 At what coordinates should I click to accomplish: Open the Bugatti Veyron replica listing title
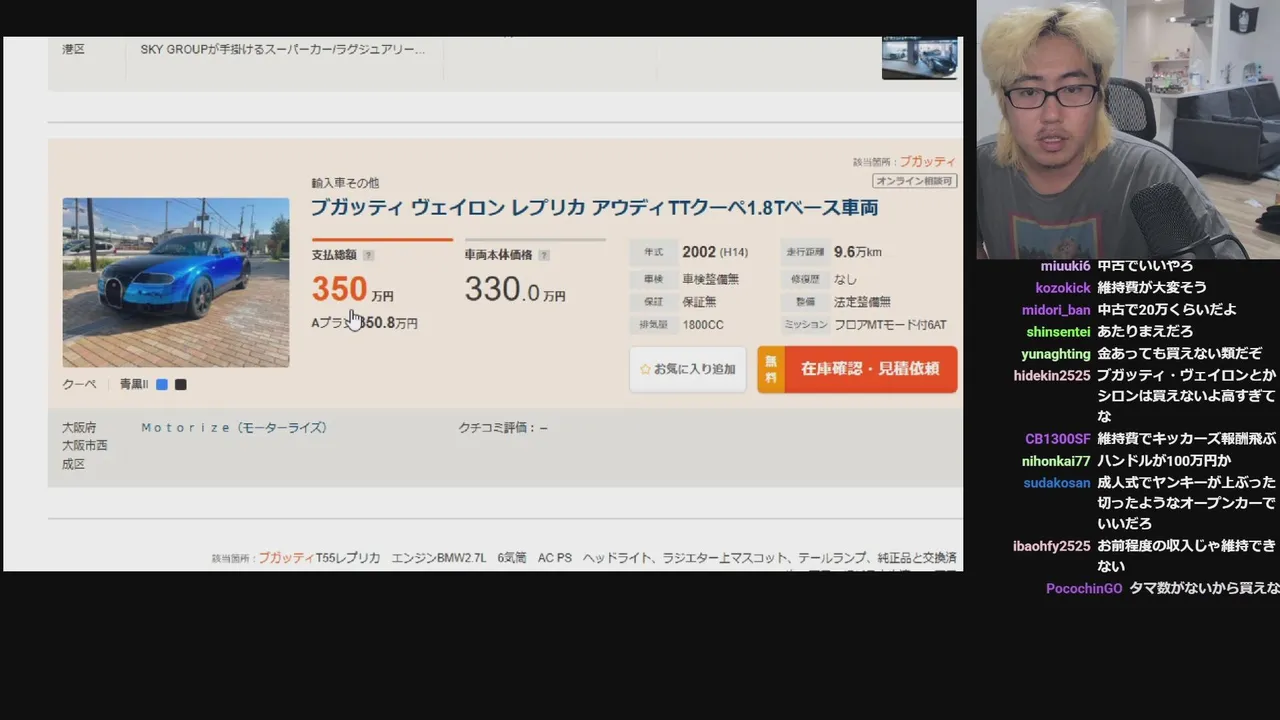(x=594, y=208)
